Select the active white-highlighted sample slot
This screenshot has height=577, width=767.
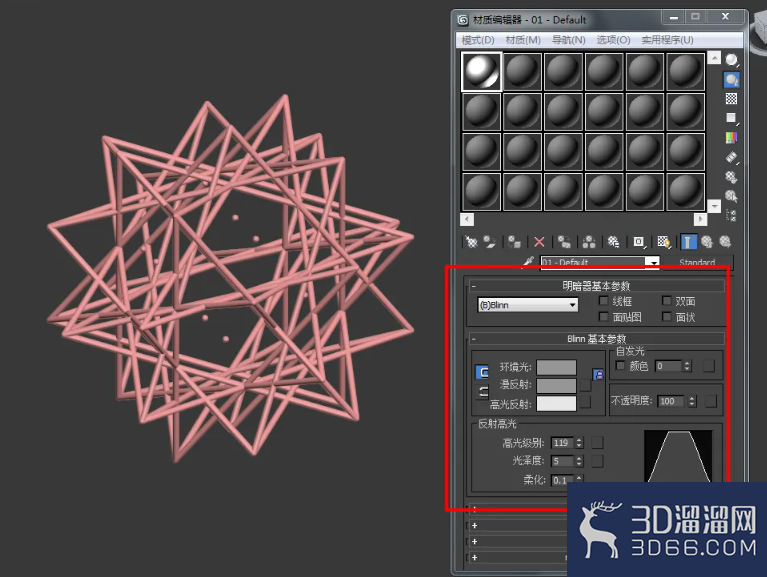pos(481,71)
